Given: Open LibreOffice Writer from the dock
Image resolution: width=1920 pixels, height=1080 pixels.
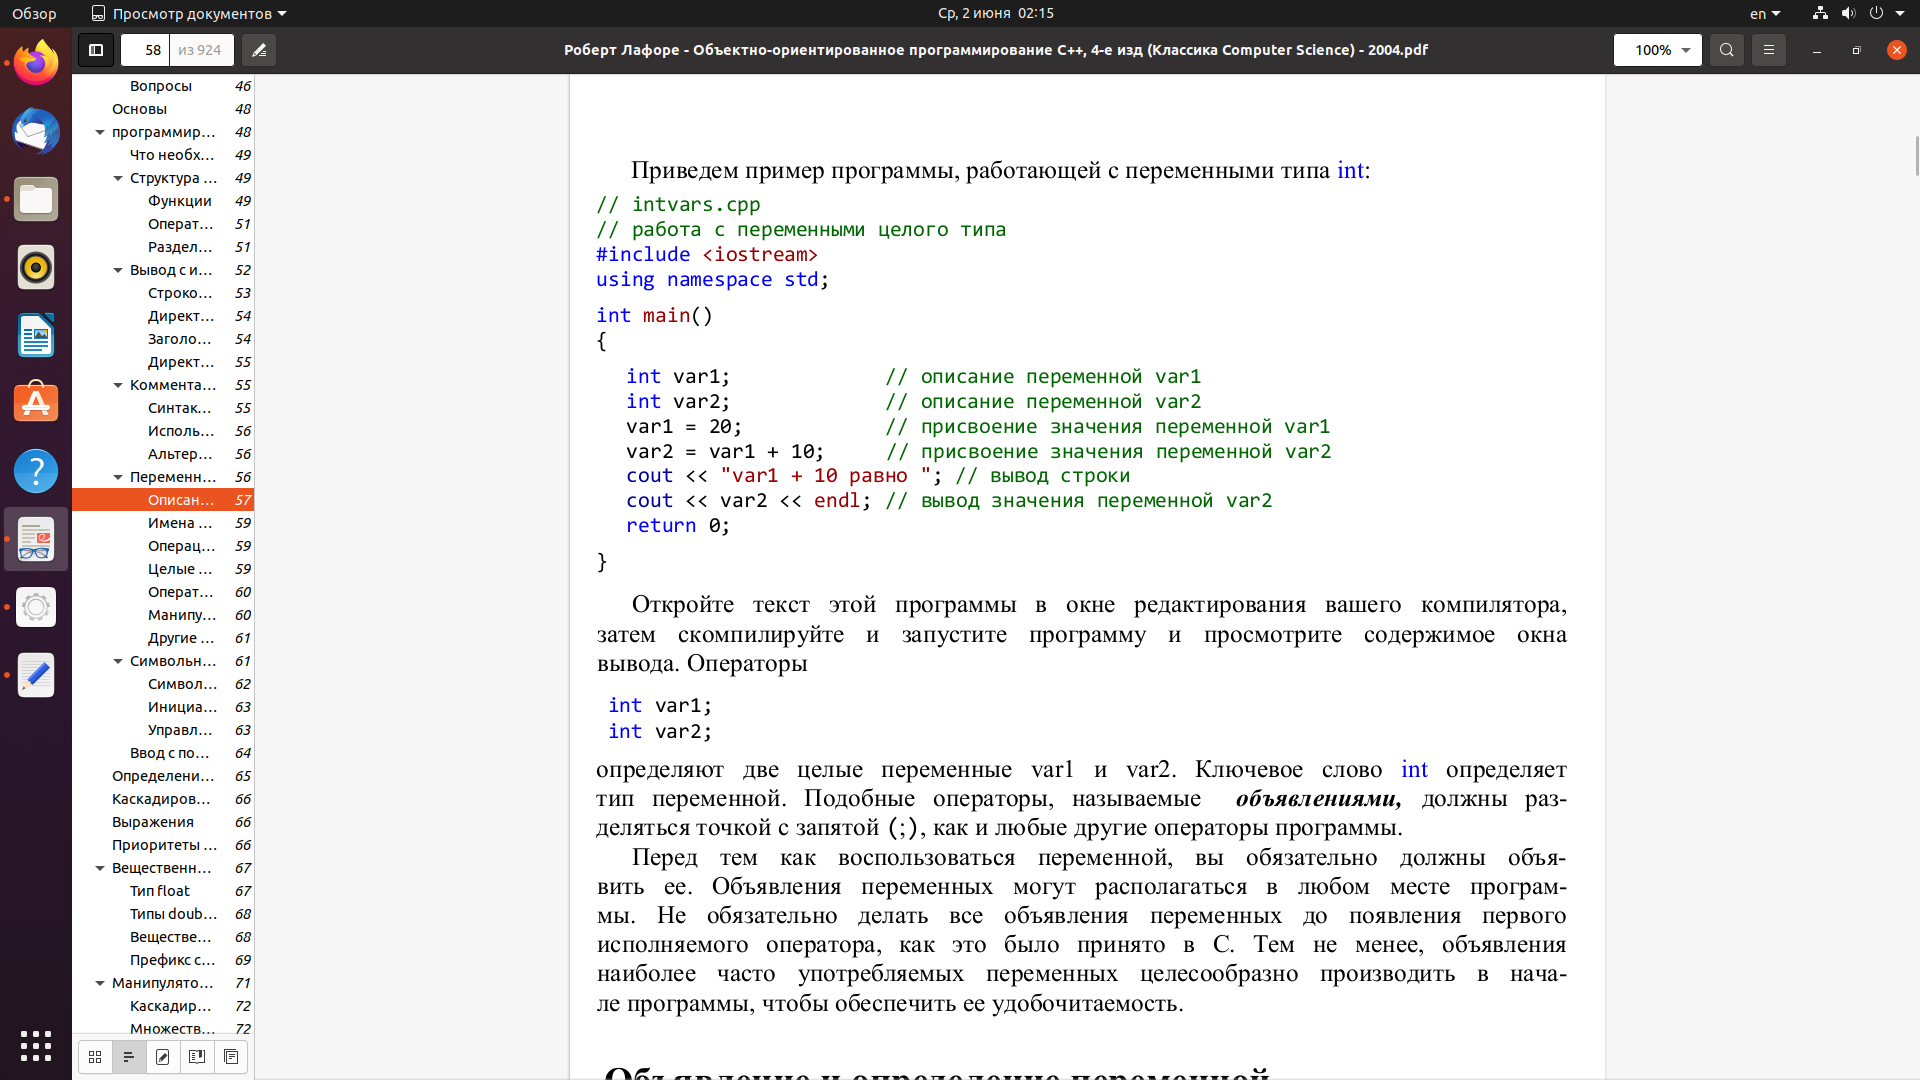Looking at the screenshot, I should pyautogui.click(x=36, y=335).
